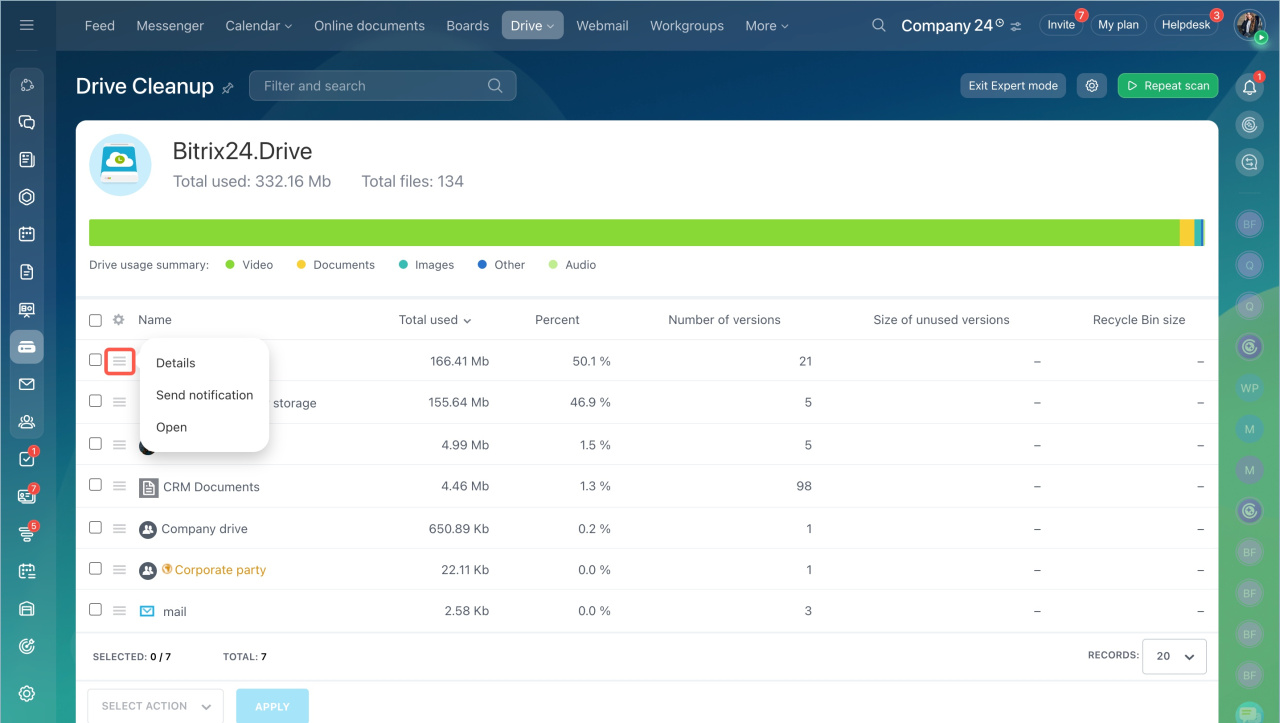The height and width of the screenshot is (723, 1280).
Task: Open the calendar icon in left sidebar
Action: point(27,234)
